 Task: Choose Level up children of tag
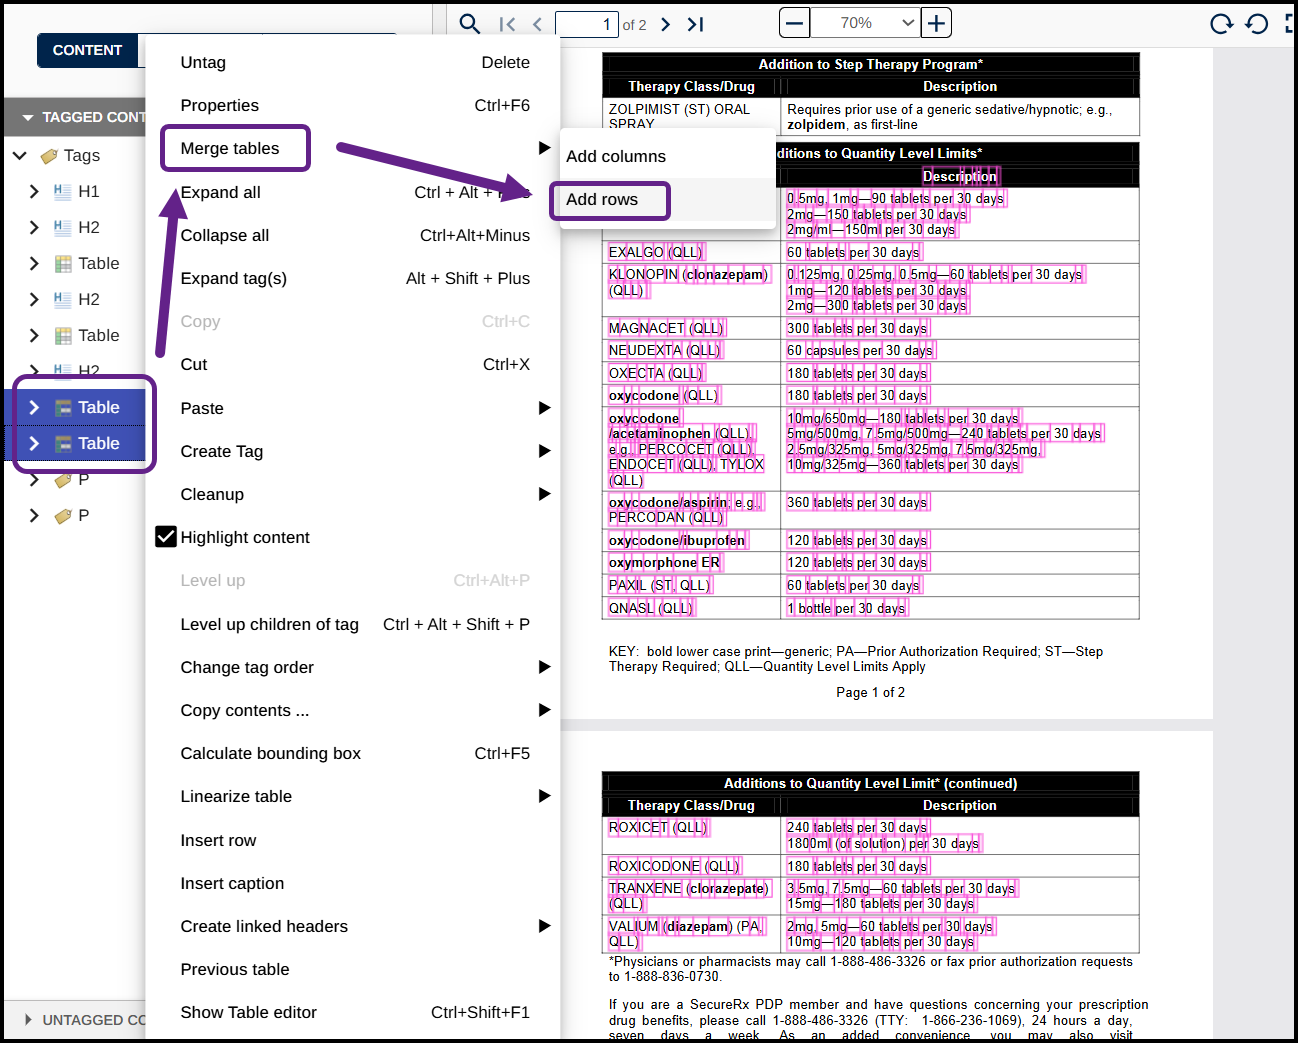[355, 624]
